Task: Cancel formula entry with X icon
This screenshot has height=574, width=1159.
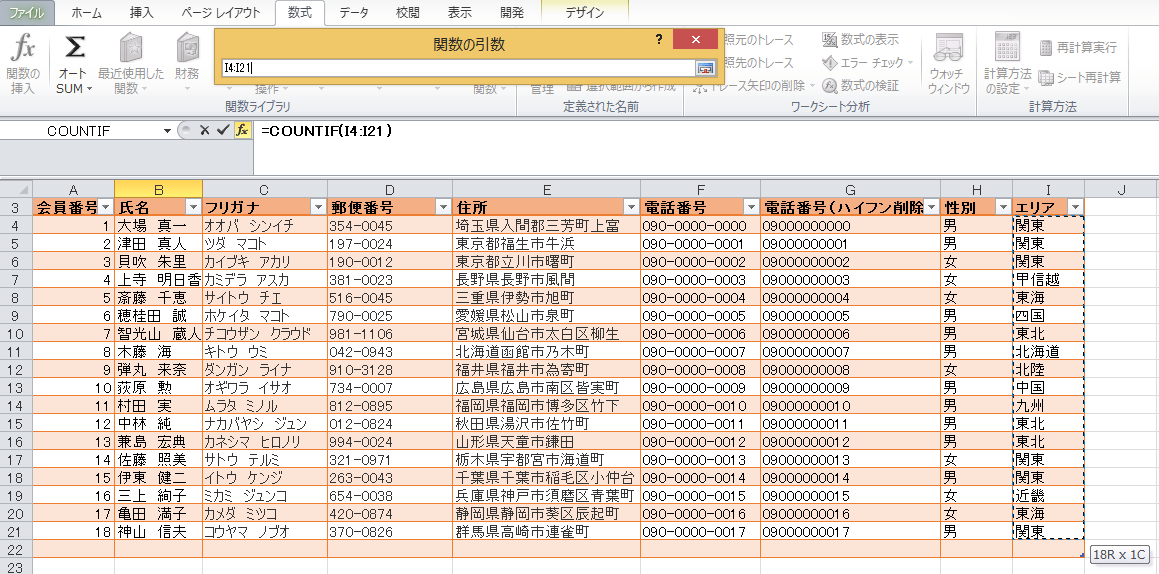Action: pos(205,131)
